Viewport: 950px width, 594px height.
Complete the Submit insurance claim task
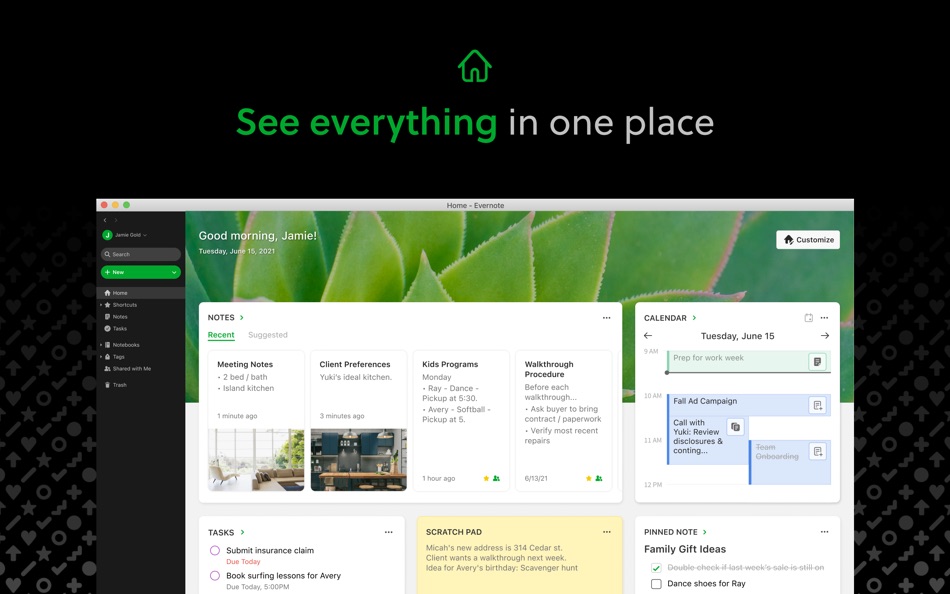tap(214, 550)
